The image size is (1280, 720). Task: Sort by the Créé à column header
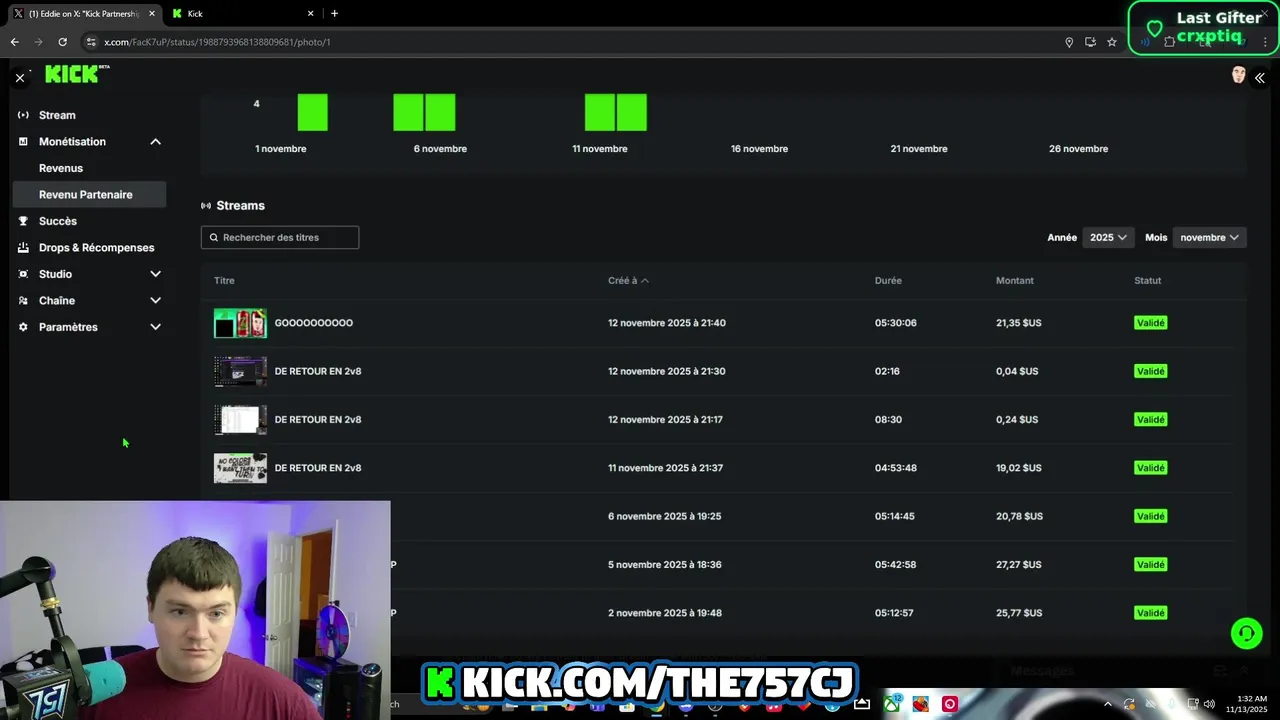[628, 280]
